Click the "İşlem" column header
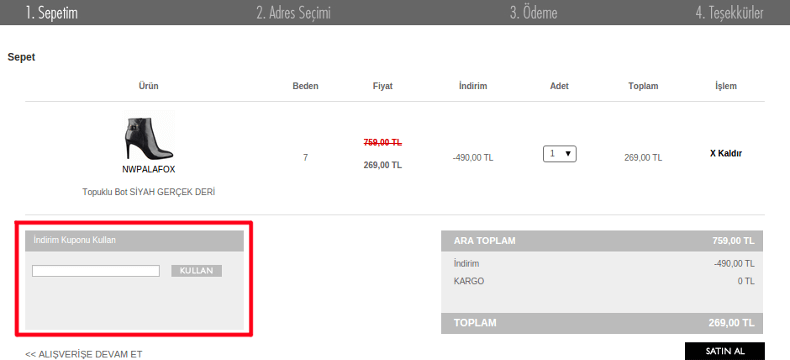The height and width of the screenshot is (360, 790). 726,86
